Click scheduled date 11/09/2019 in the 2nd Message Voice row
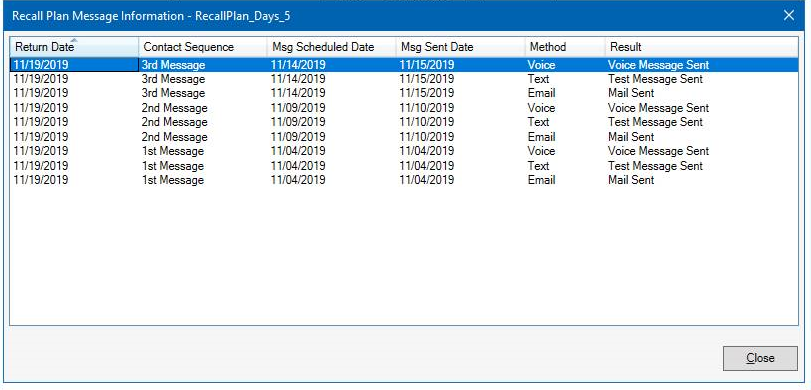Screen dimensions: 811x390 click(x=298, y=108)
